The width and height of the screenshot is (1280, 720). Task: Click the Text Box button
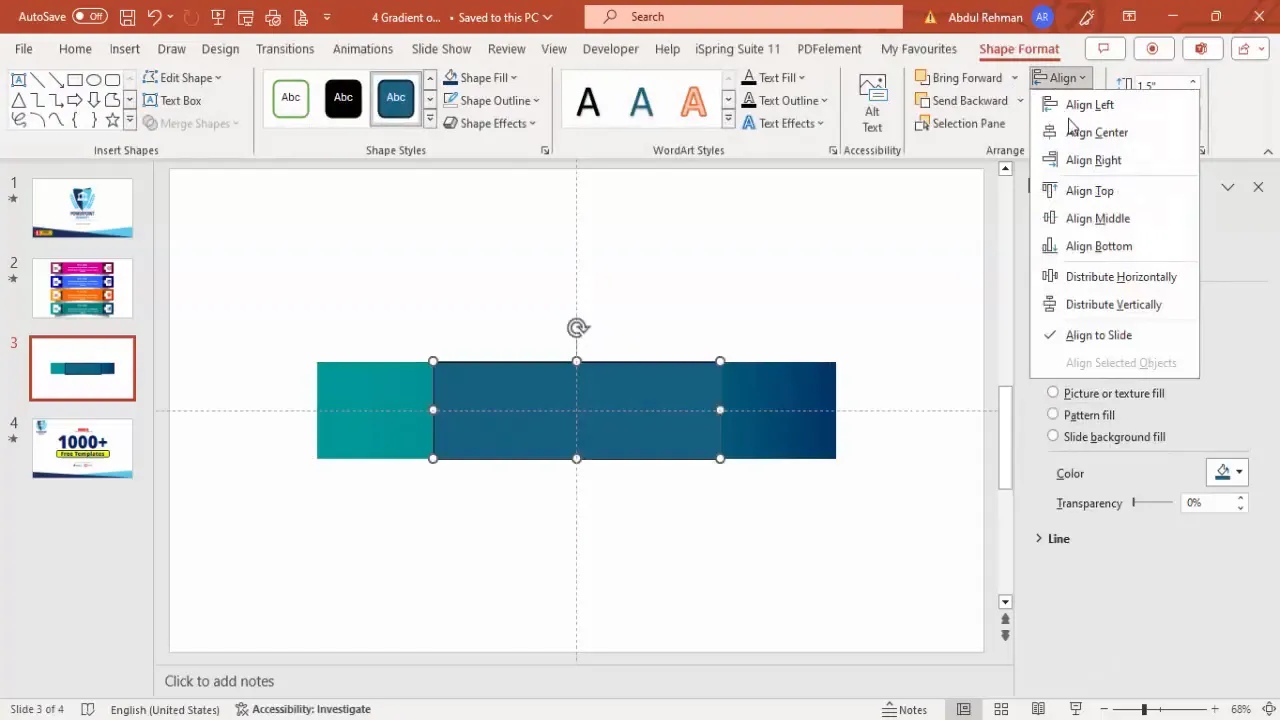172,100
